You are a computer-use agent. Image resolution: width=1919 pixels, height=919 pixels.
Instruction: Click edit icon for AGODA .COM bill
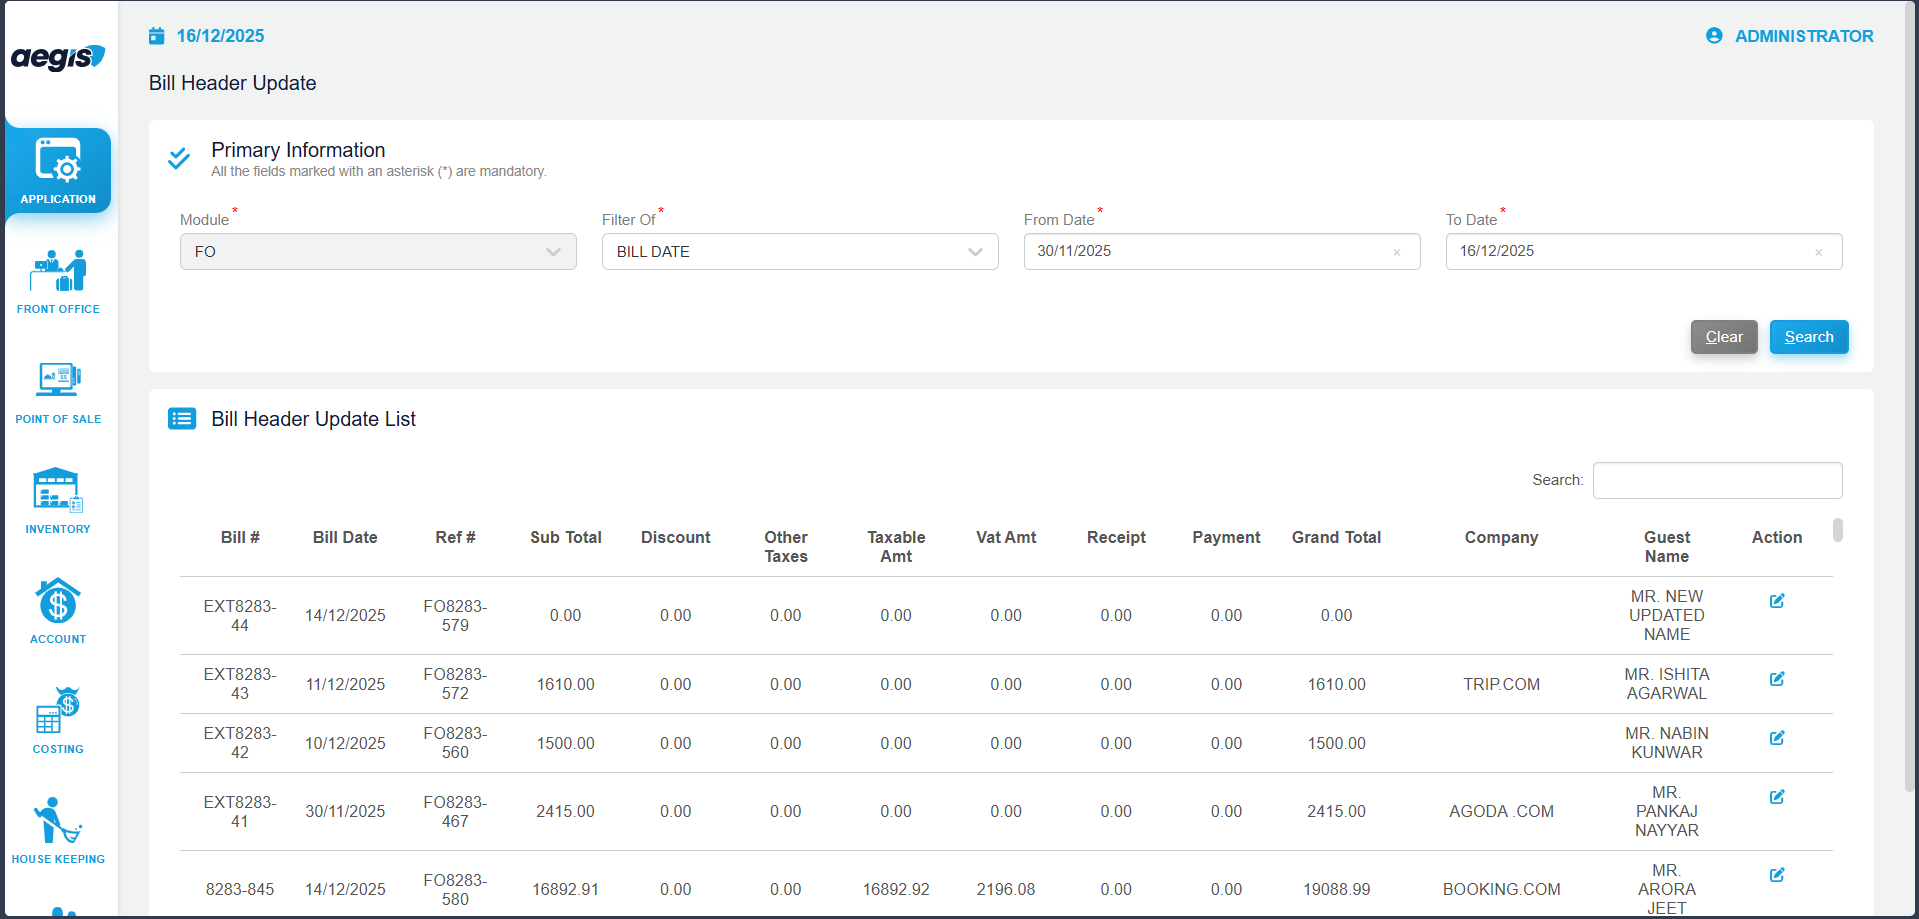coord(1776,797)
